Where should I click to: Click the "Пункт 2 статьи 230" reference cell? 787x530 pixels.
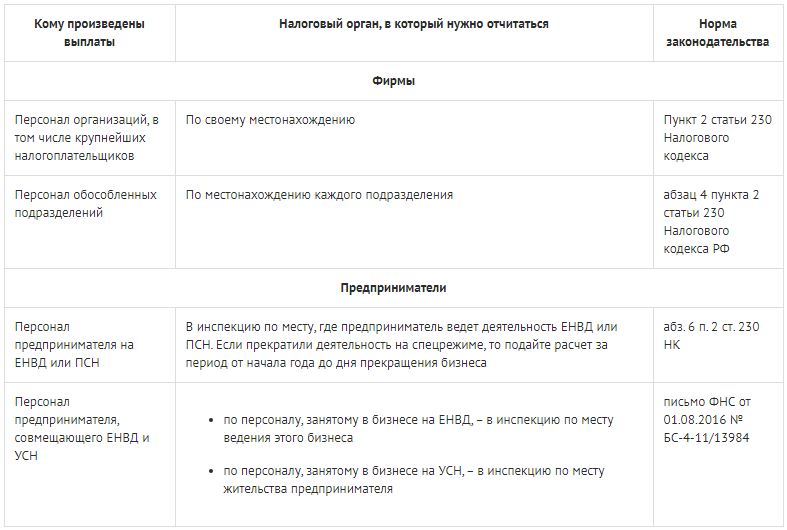(x=718, y=138)
